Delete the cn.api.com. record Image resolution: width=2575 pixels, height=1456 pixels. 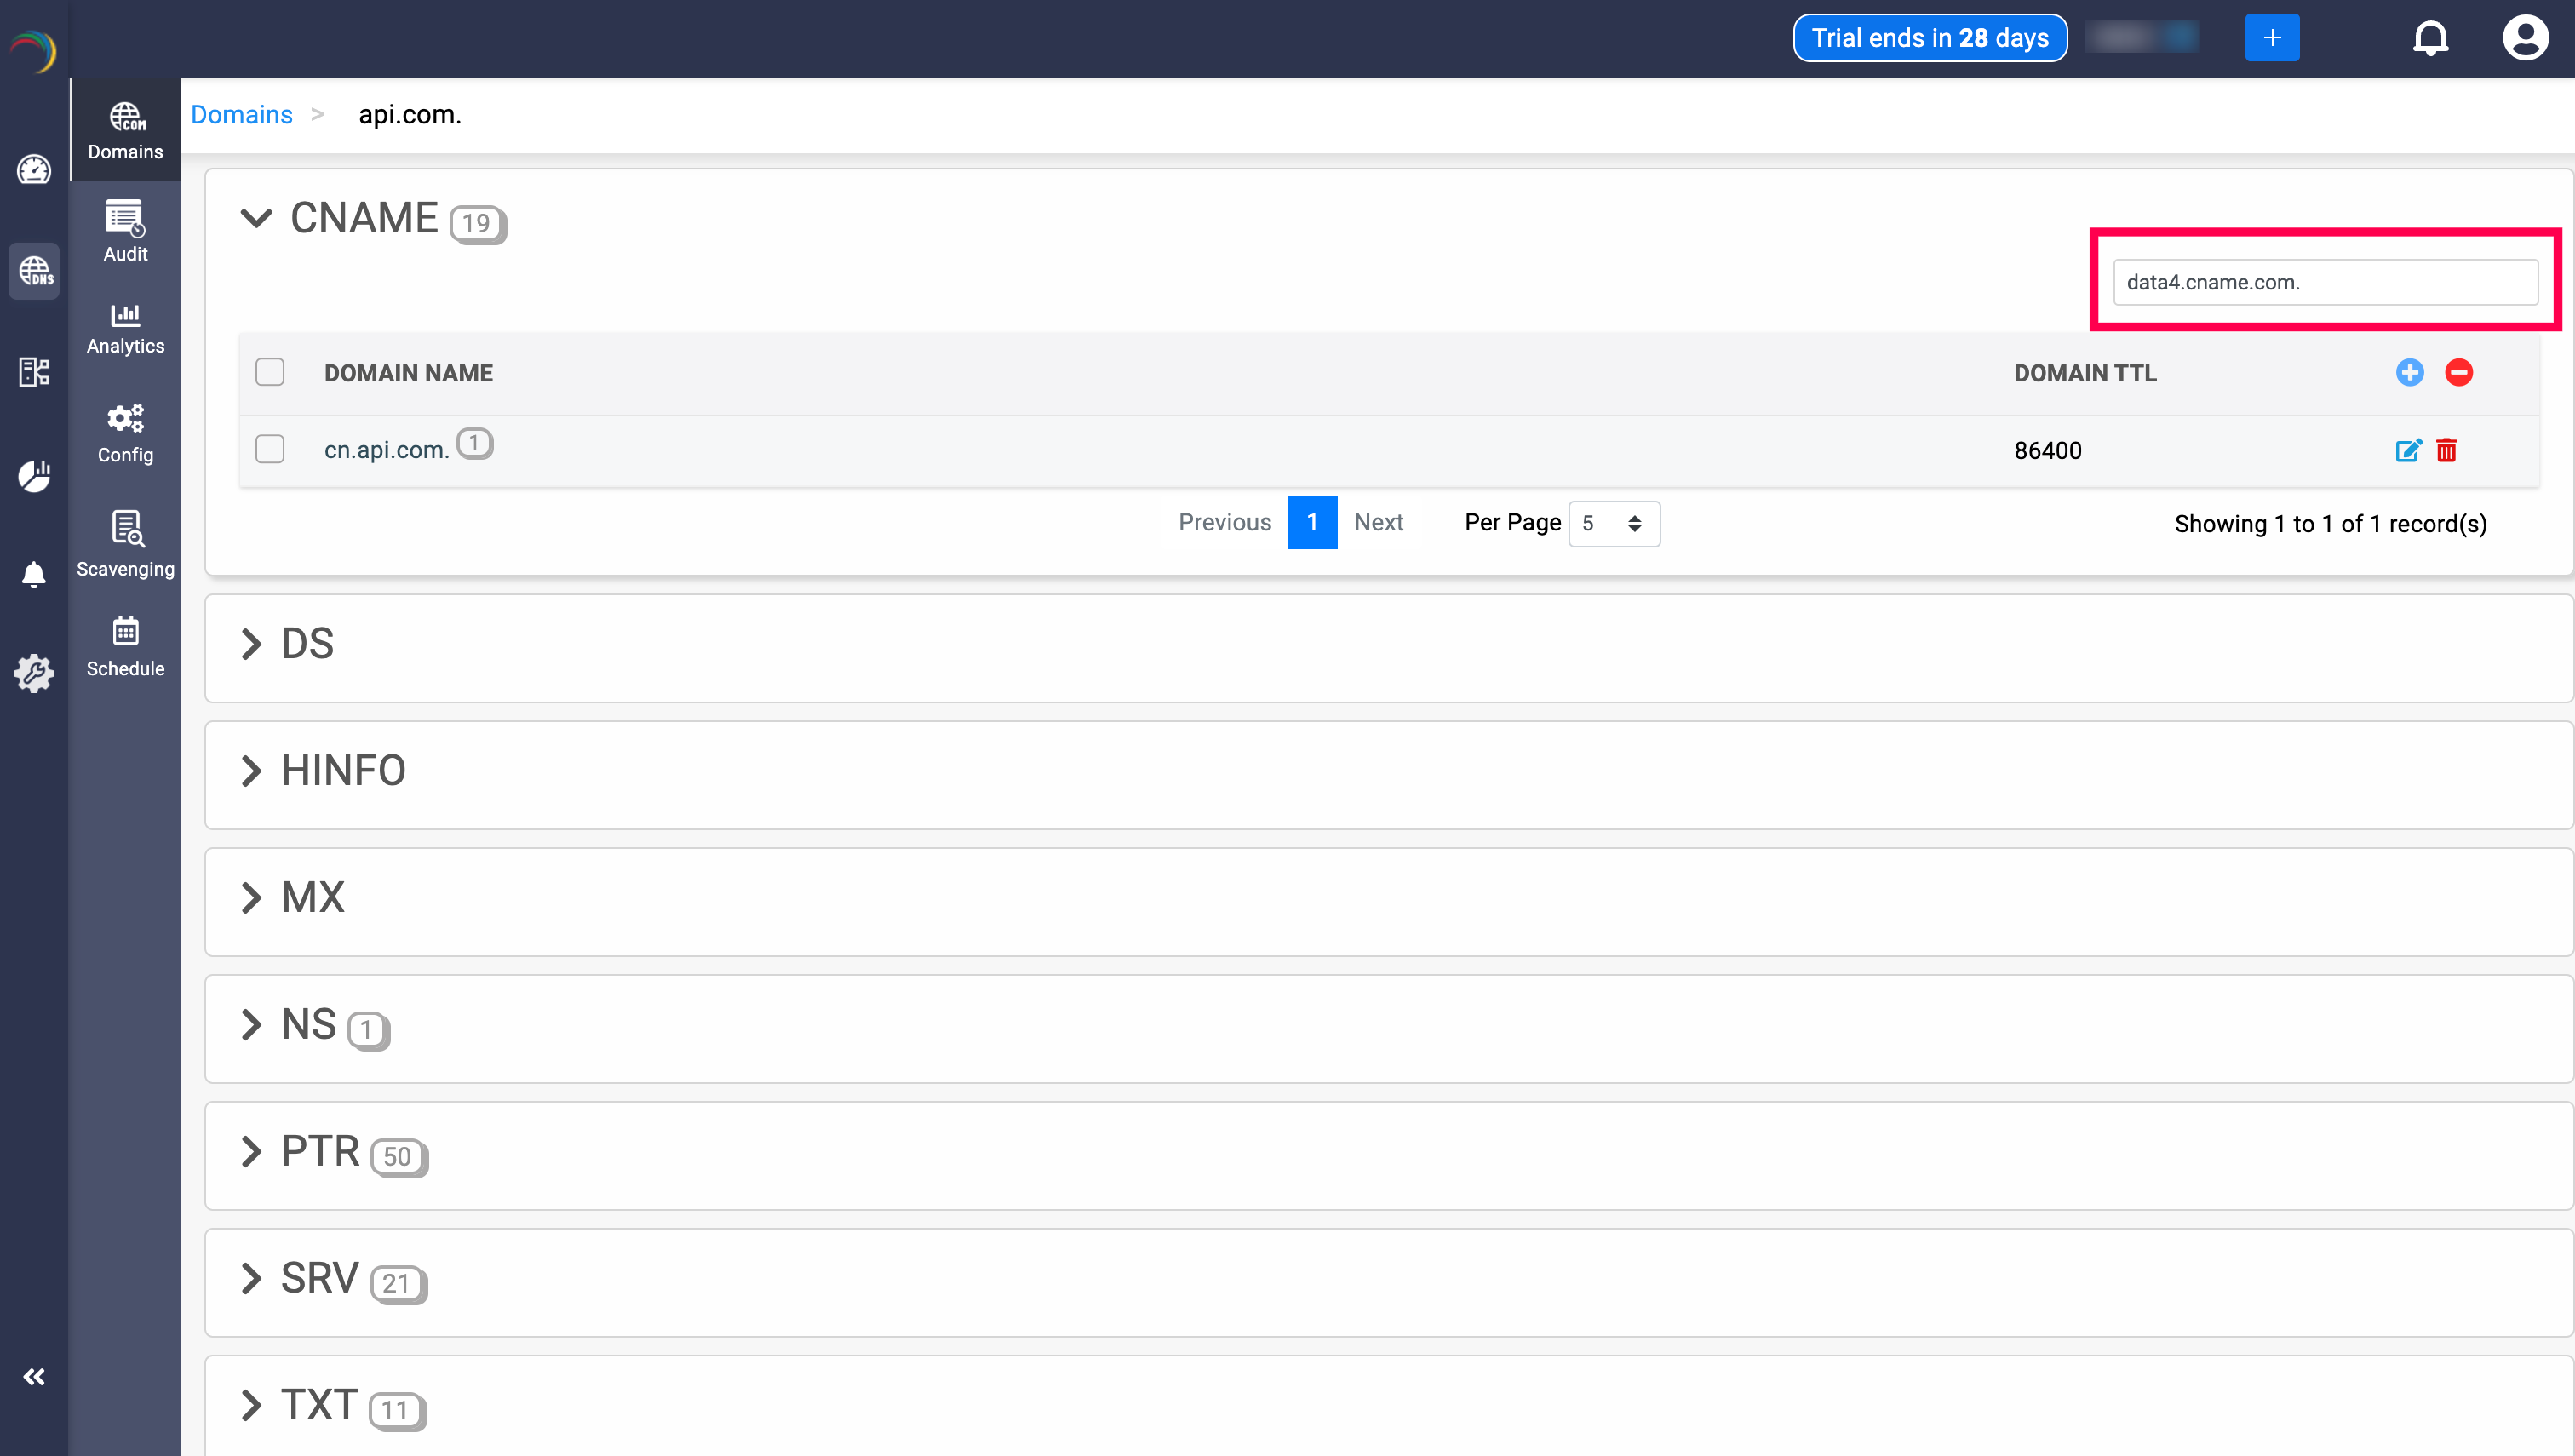coord(2446,450)
